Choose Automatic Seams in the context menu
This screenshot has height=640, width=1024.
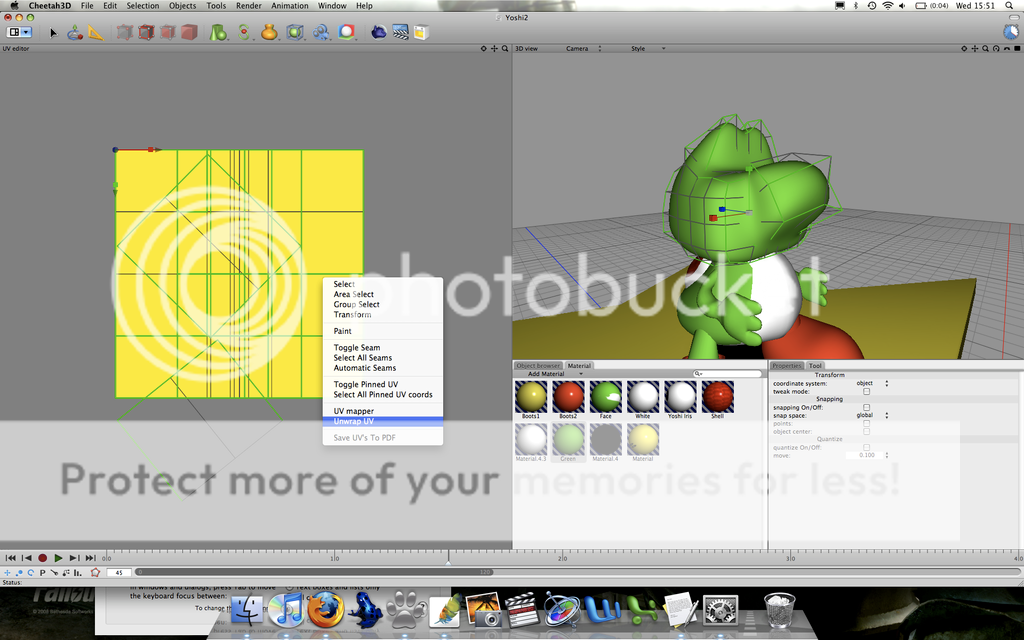point(383,368)
